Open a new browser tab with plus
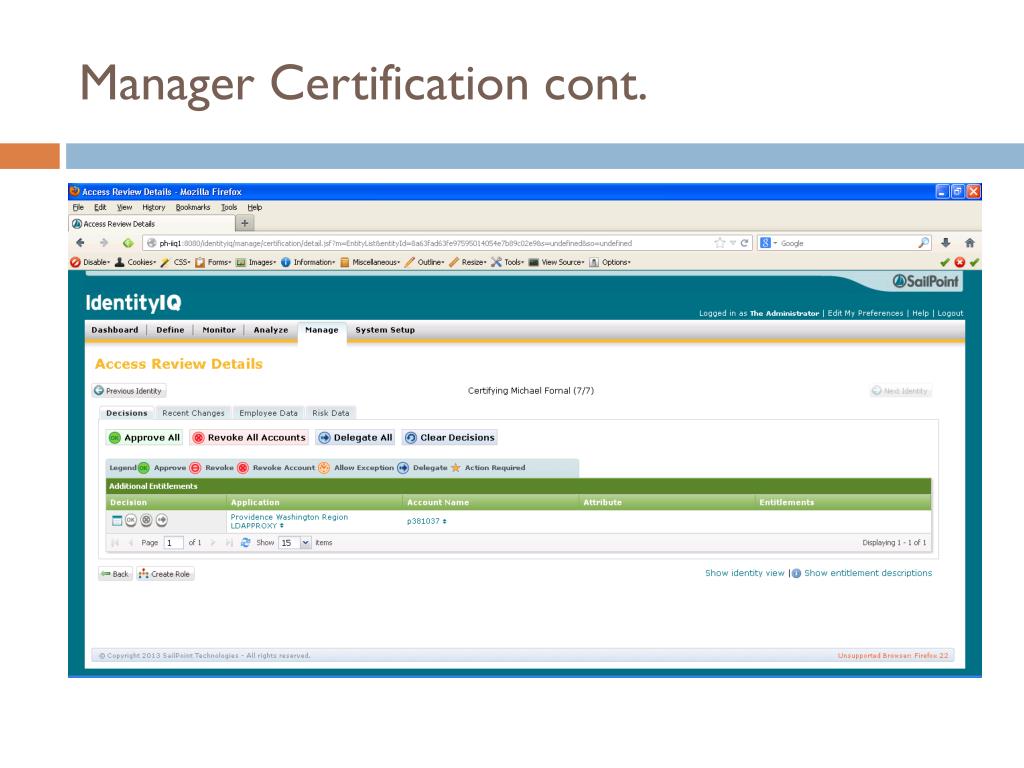The height and width of the screenshot is (768, 1024). point(245,223)
